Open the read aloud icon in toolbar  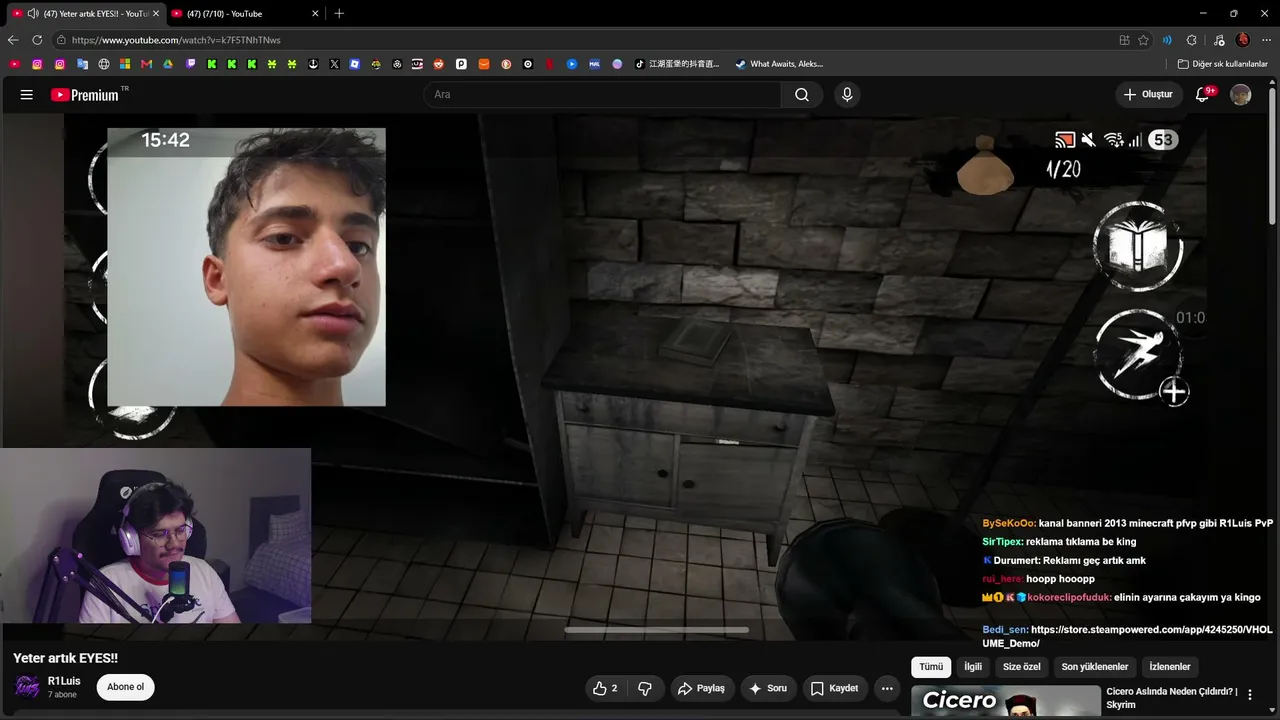pyautogui.click(x=1167, y=40)
